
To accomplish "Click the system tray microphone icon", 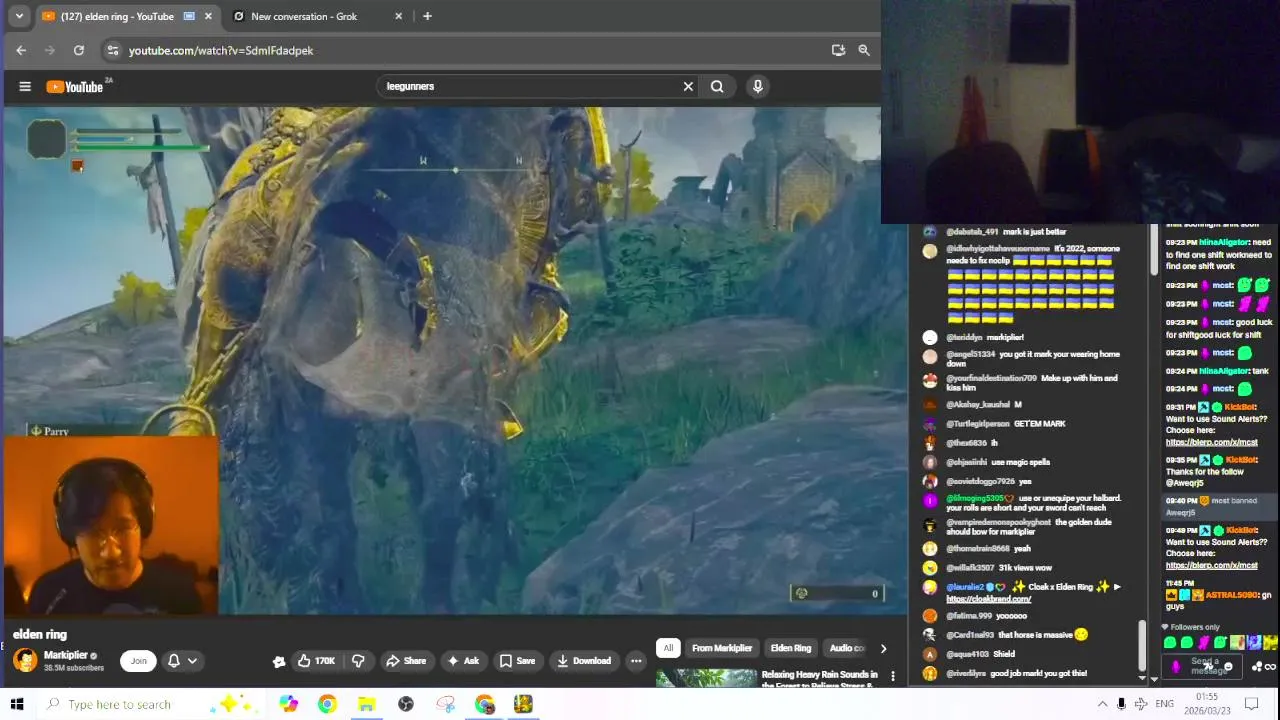I will click(1121, 704).
